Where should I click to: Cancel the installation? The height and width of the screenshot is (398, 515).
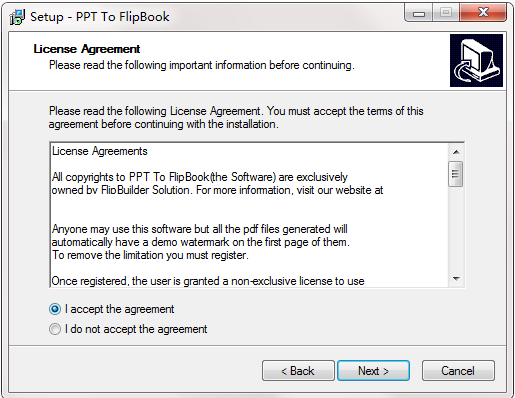point(458,371)
